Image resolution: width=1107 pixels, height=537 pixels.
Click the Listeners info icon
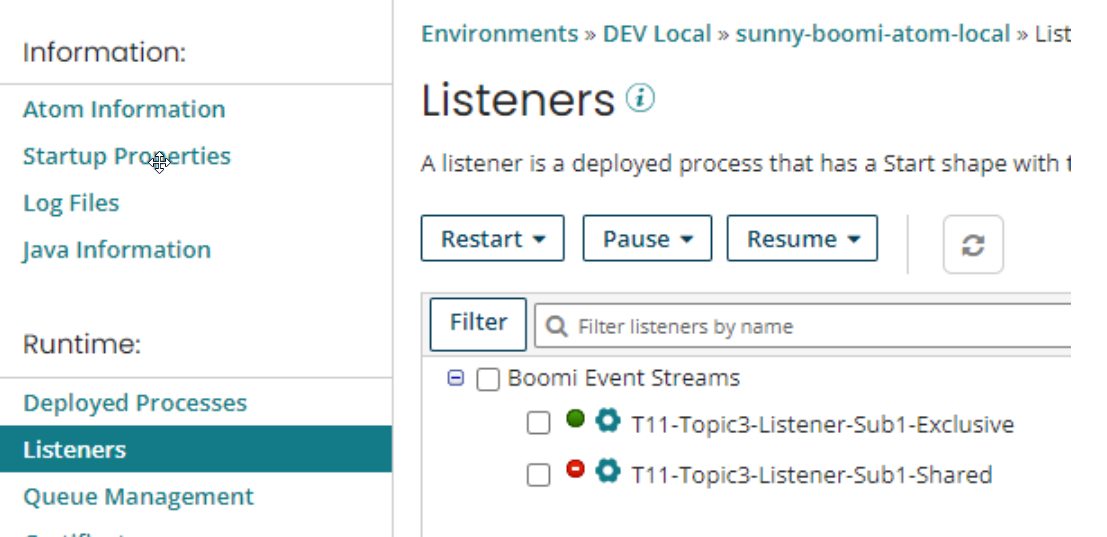pyautogui.click(x=640, y=98)
